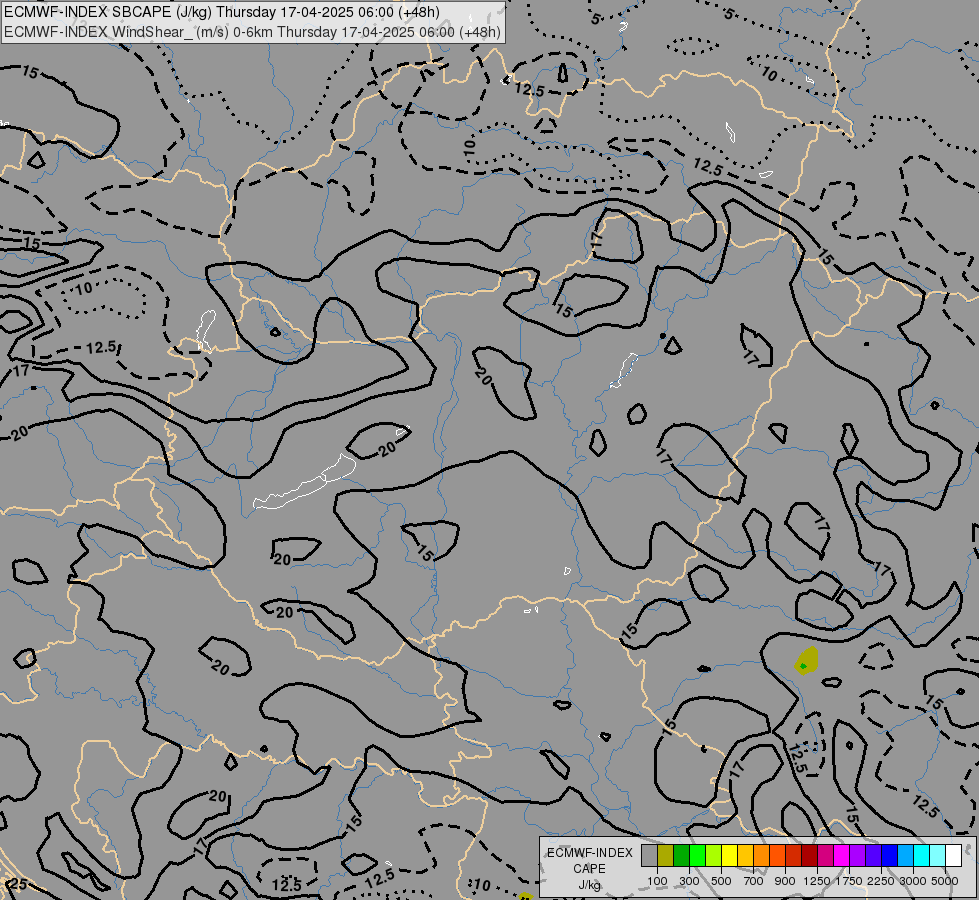Click the legend unit 'J/kg'
The image size is (979, 900).
coord(589,885)
